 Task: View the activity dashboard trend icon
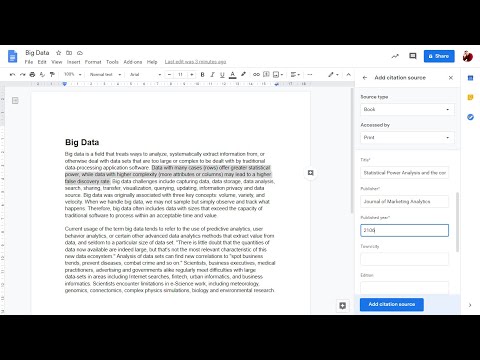pos(395,56)
